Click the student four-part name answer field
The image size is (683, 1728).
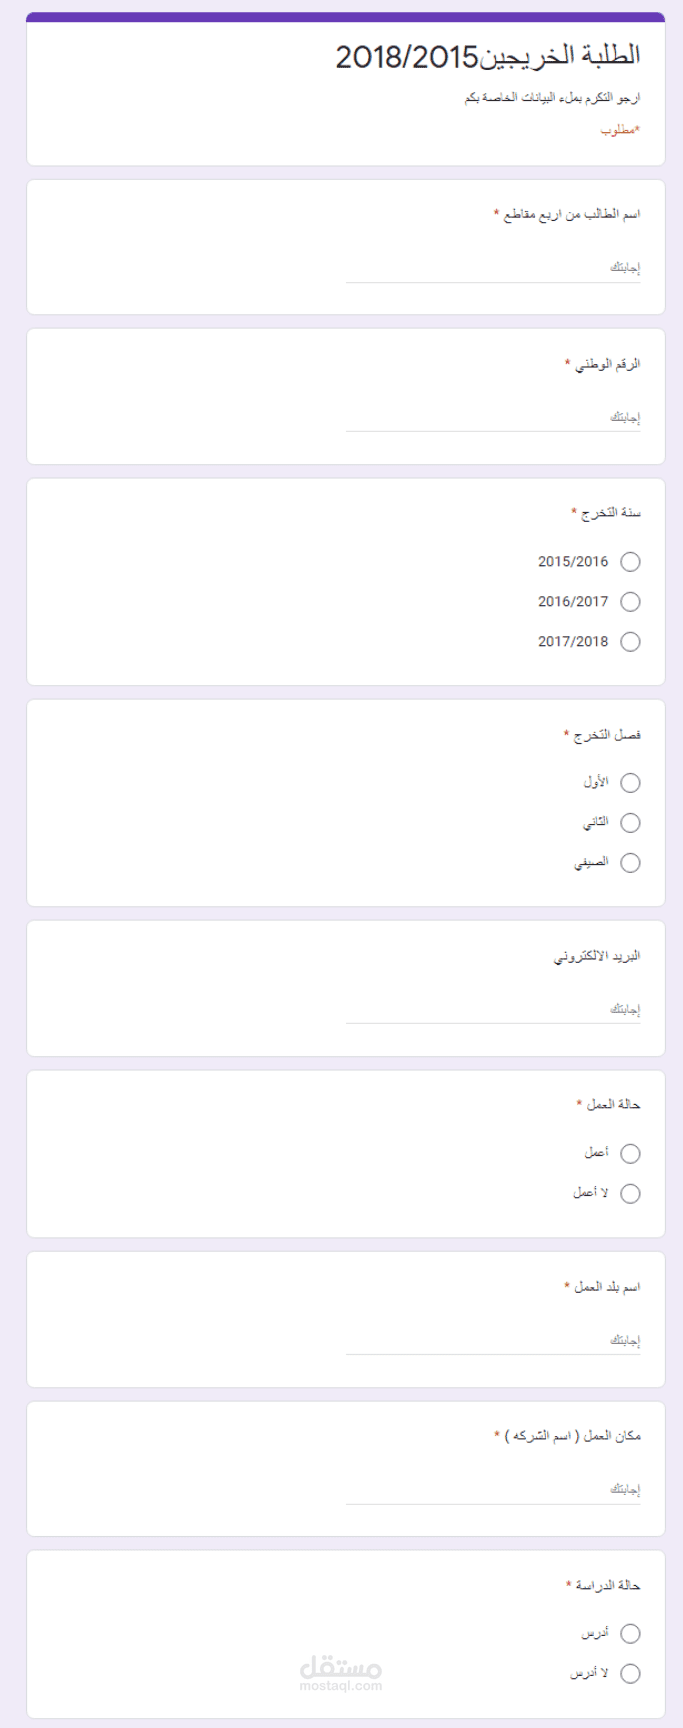click(x=493, y=268)
